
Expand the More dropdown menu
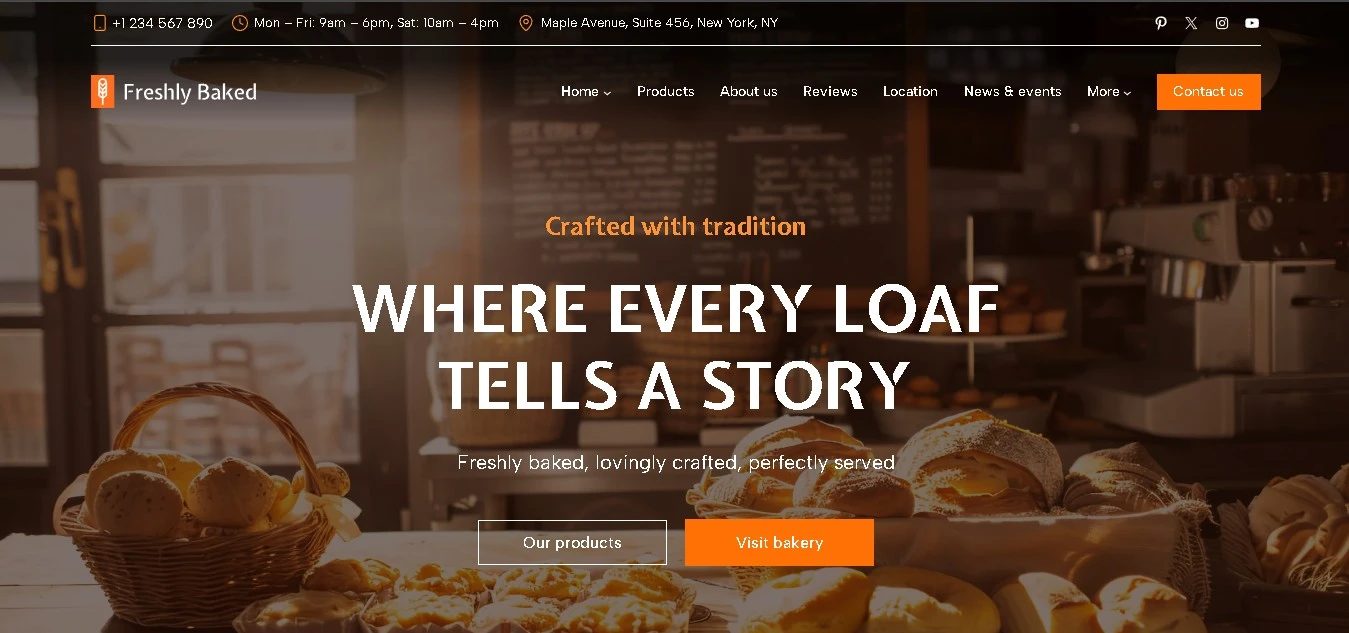(1109, 91)
